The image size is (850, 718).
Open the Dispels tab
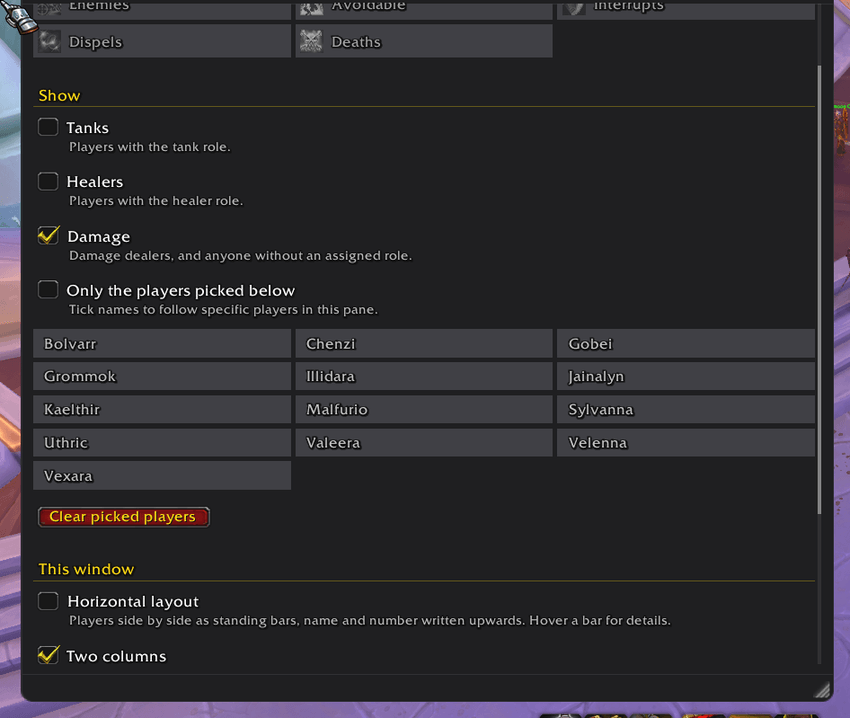(x=162, y=41)
